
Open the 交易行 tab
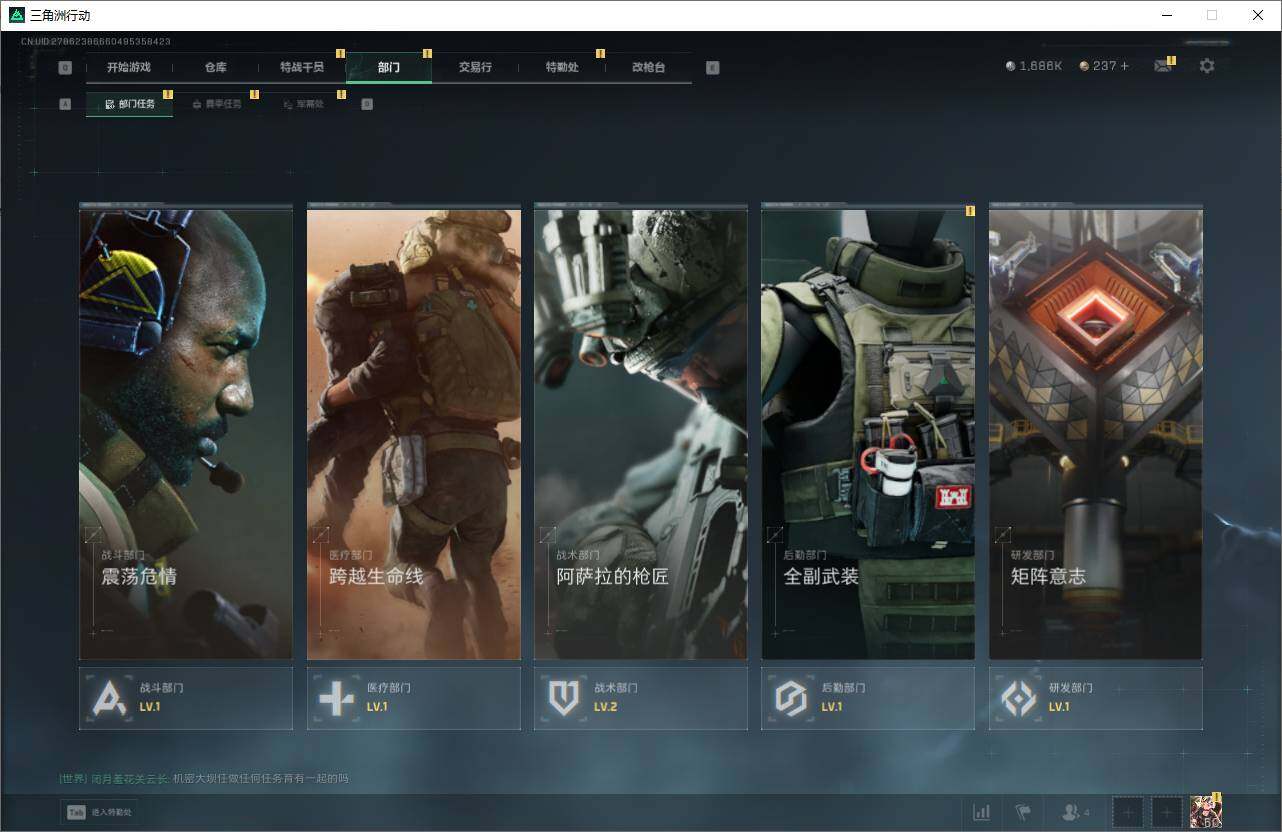tap(475, 67)
